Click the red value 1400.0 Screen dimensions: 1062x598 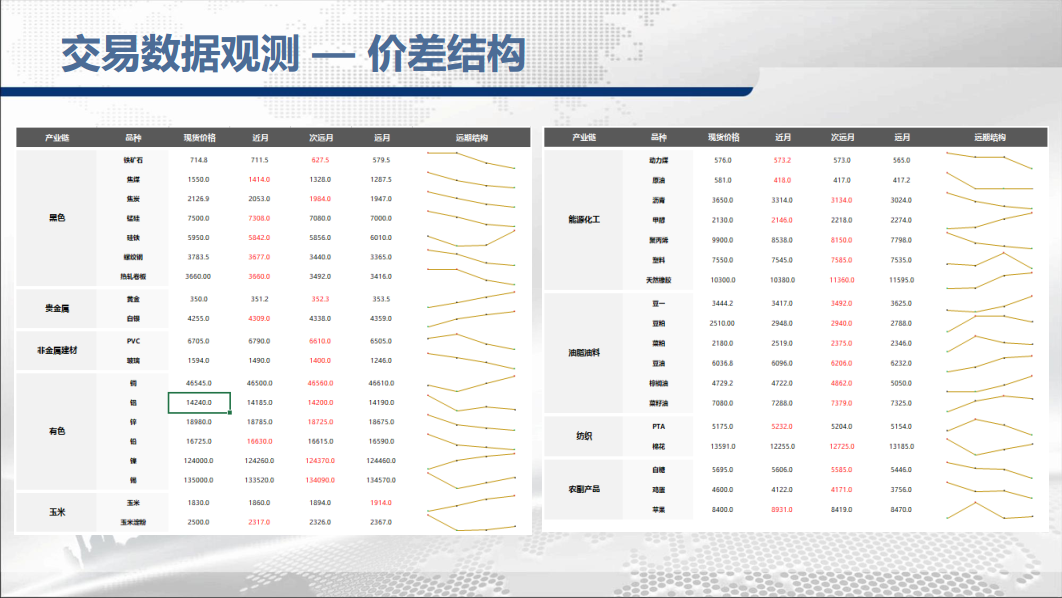tap(320, 360)
